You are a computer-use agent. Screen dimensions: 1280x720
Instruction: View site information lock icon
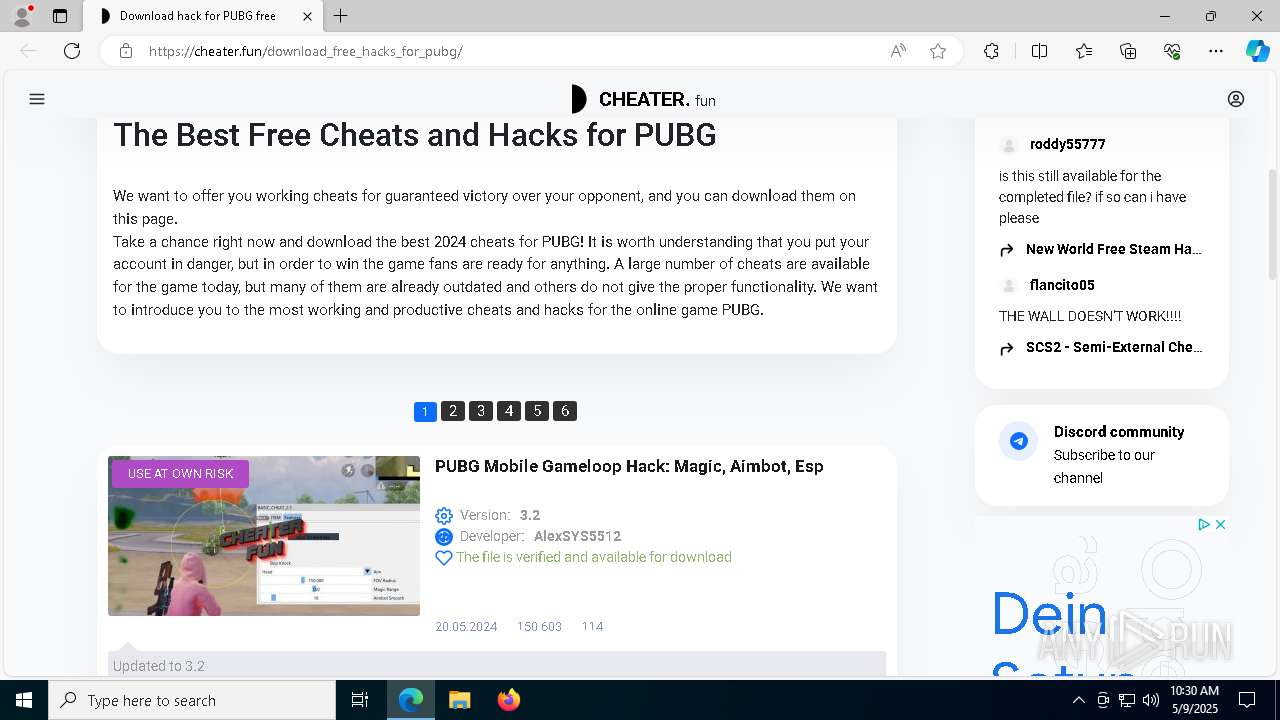point(126,51)
